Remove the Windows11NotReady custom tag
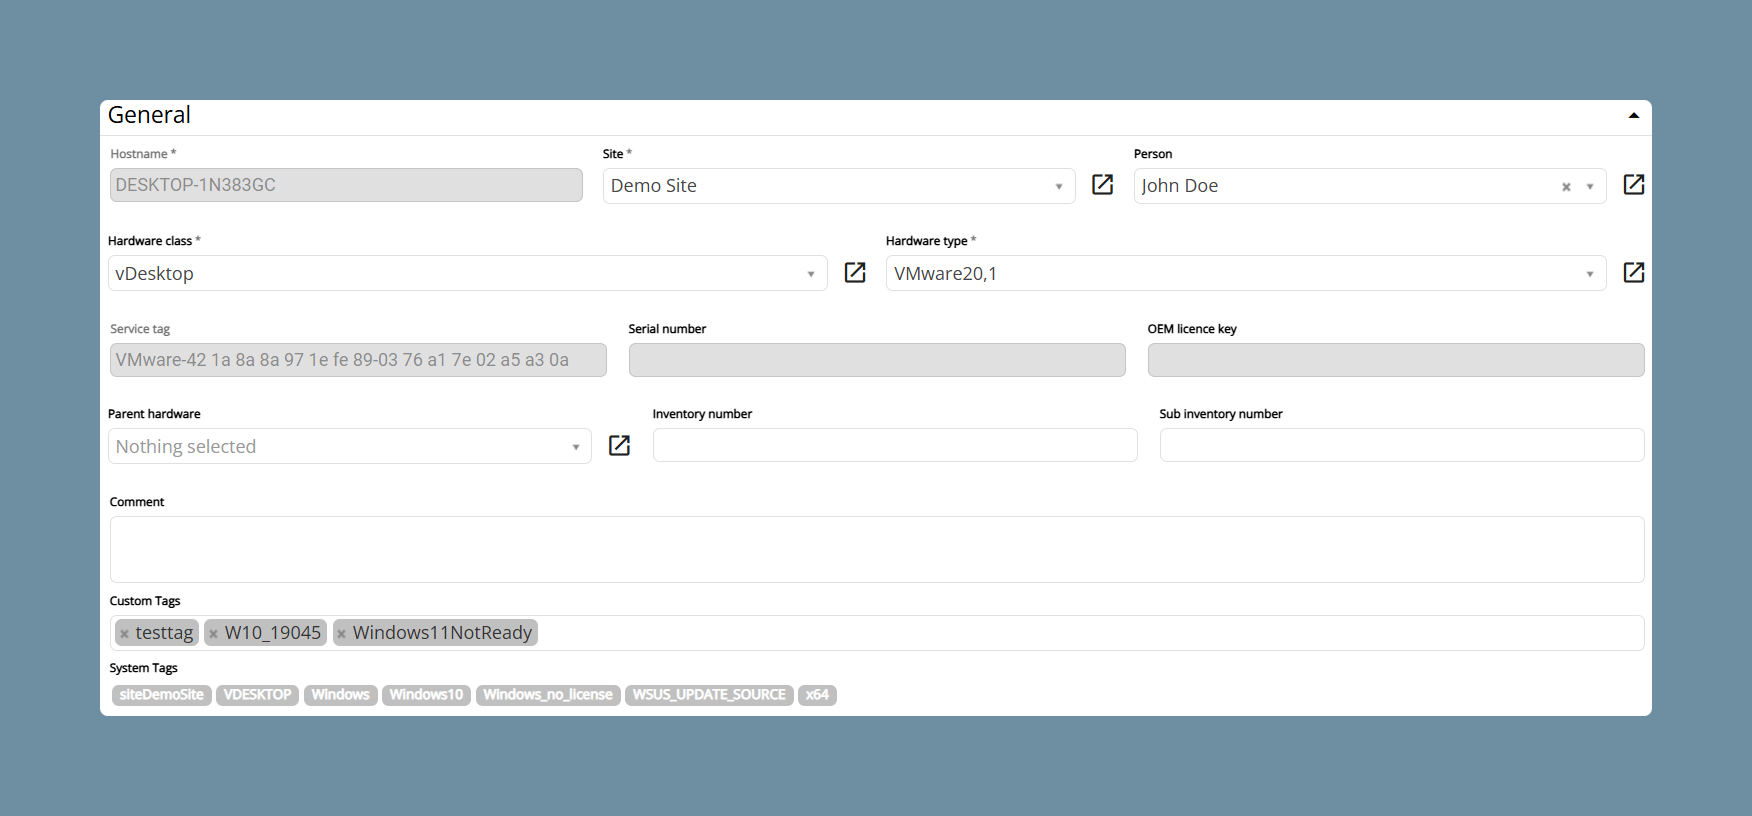The height and width of the screenshot is (816, 1752). pos(341,634)
